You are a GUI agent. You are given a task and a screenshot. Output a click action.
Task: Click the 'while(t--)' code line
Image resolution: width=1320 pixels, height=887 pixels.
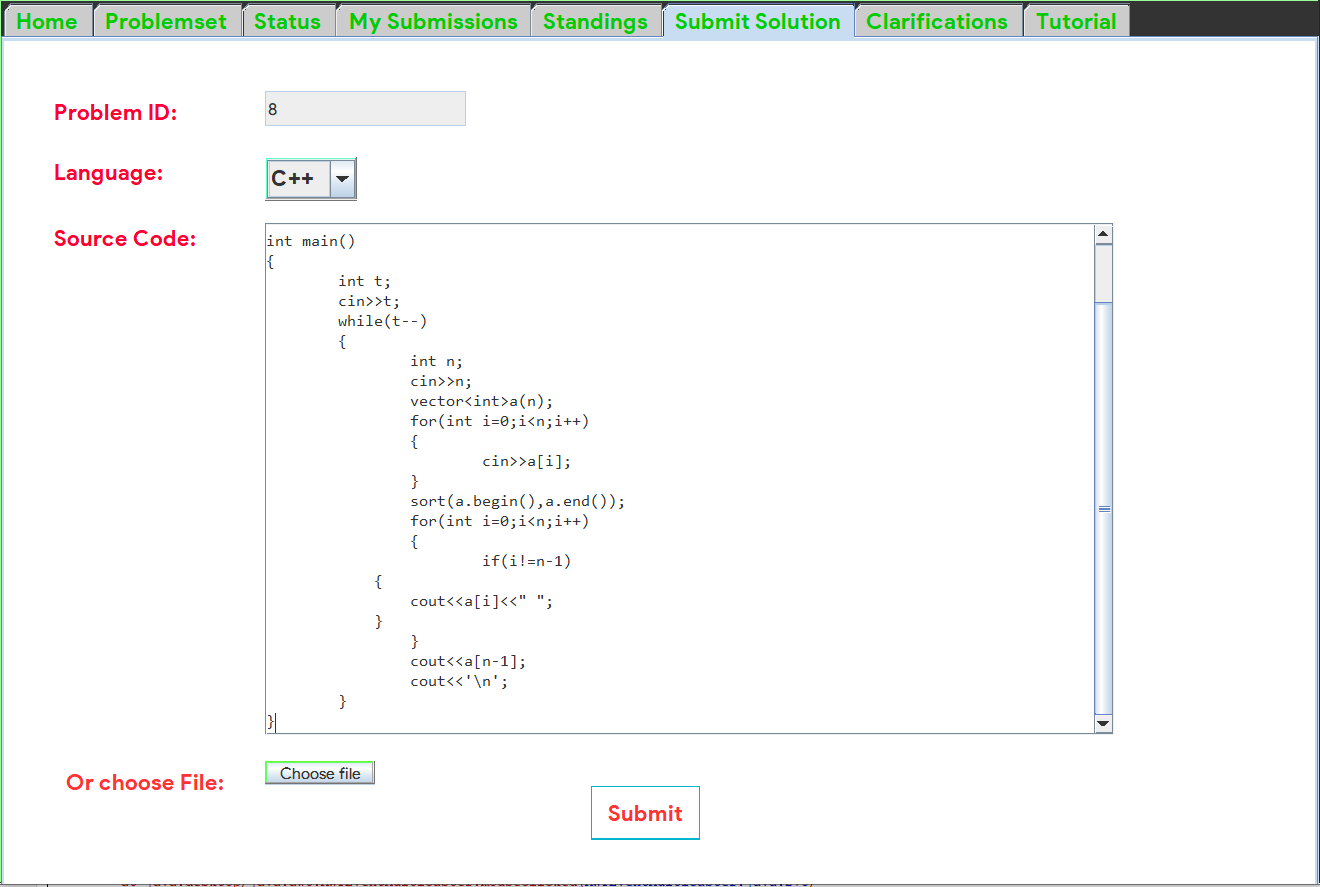(383, 321)
